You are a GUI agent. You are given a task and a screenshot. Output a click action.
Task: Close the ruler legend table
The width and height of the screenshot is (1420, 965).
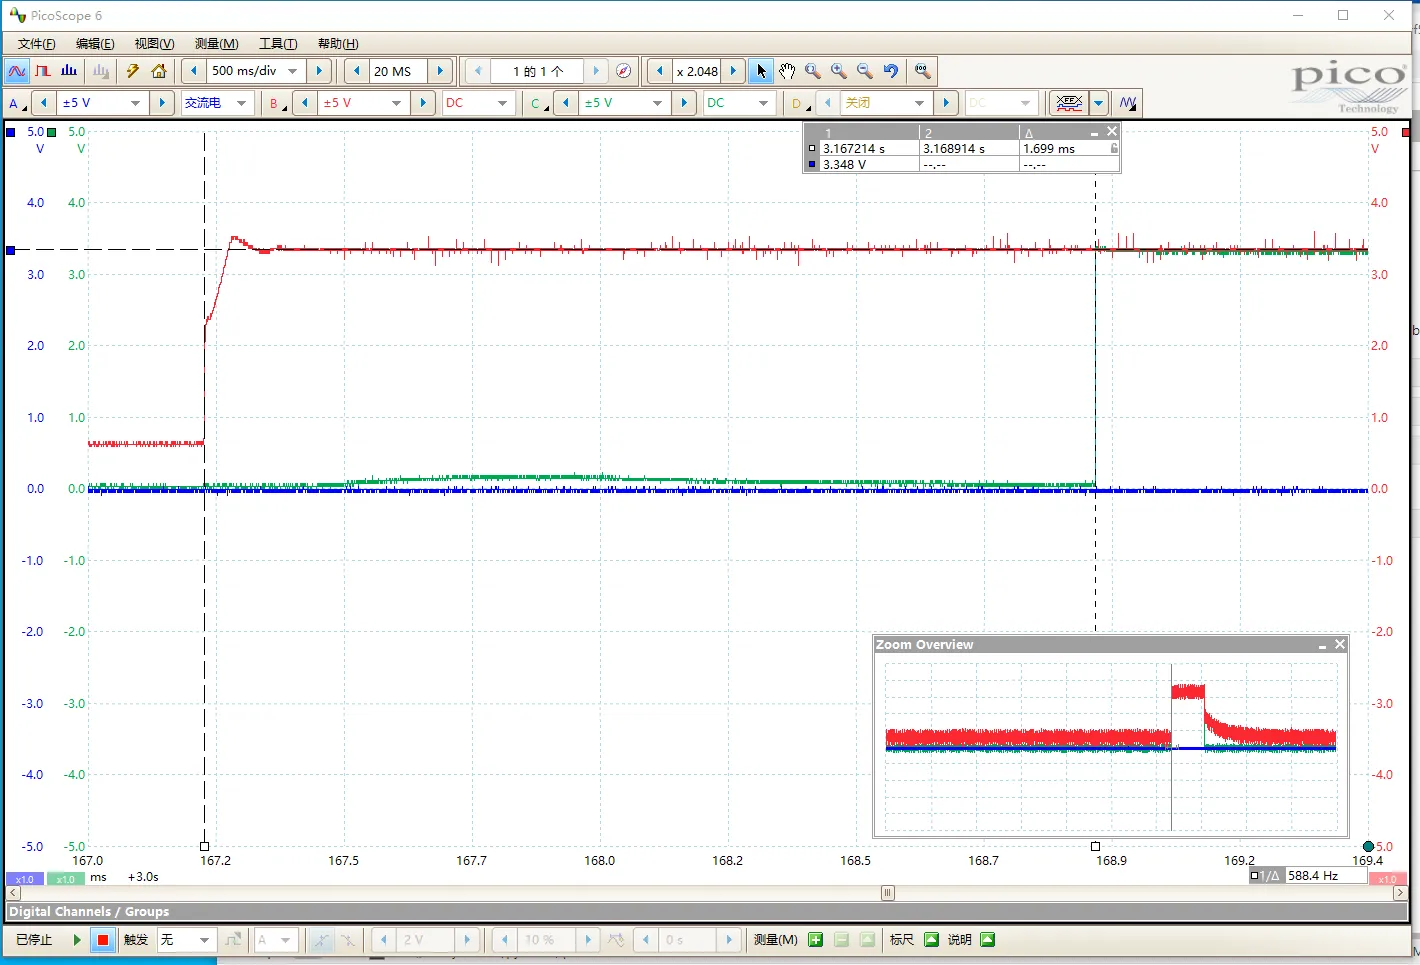tap(1112, 132)
